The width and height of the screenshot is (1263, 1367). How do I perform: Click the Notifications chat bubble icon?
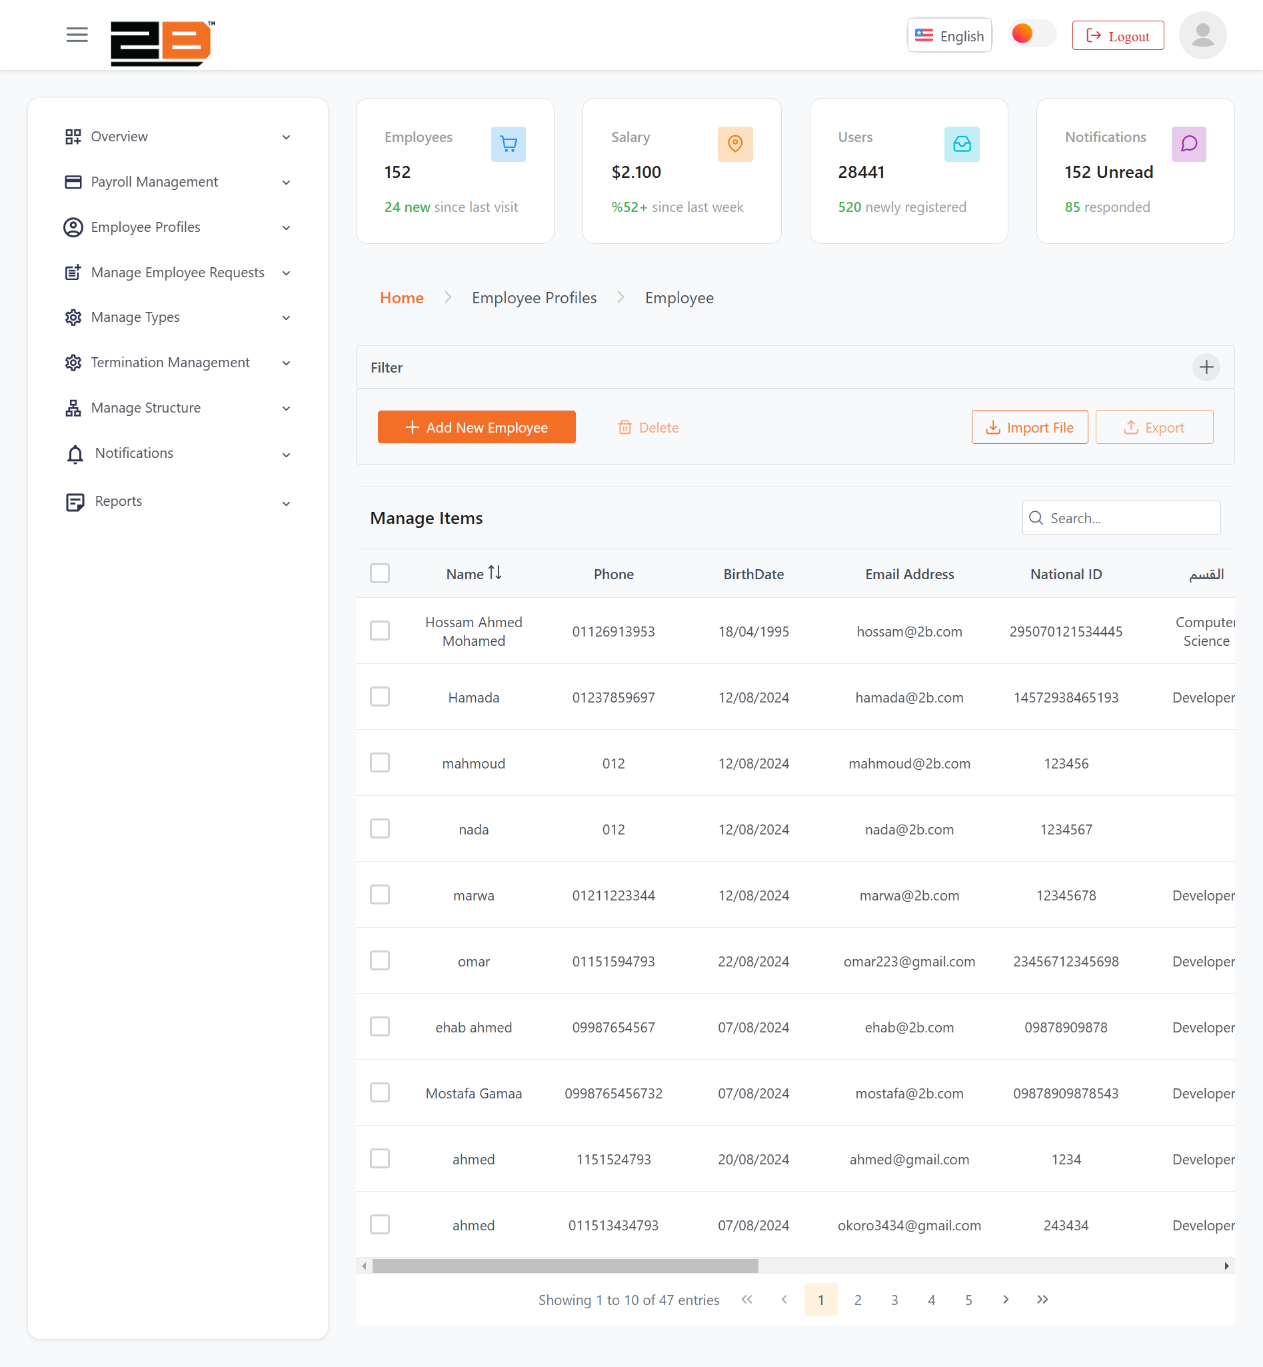click(1188, 144)
